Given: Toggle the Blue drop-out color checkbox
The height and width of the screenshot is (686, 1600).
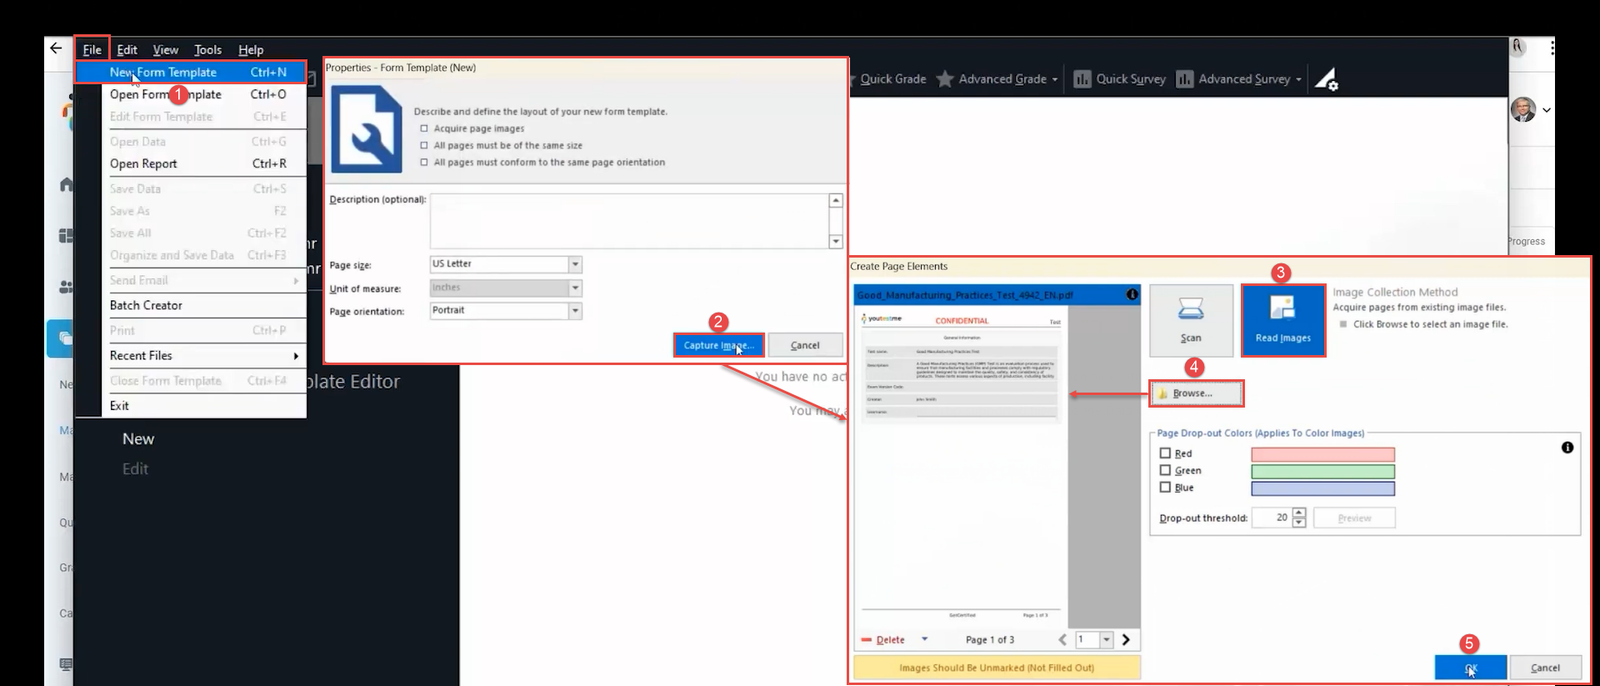Looking at the screenshot, I should click(1165, 487).
